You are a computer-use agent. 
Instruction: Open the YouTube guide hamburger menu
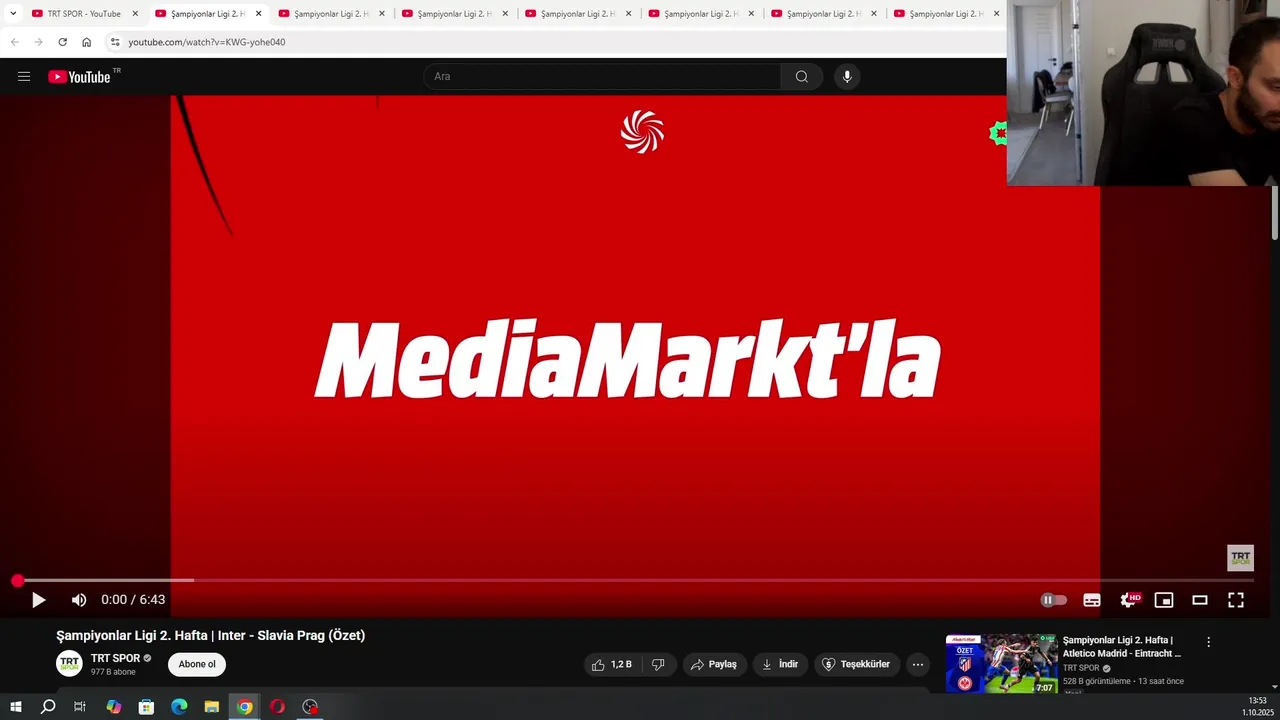pyautogui.click(x=24, y=77)
